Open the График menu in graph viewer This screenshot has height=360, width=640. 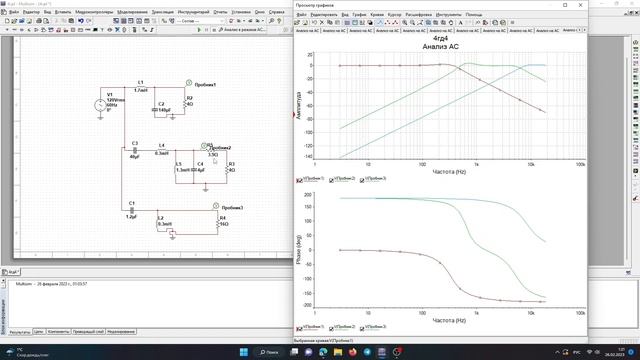[359, 15]
